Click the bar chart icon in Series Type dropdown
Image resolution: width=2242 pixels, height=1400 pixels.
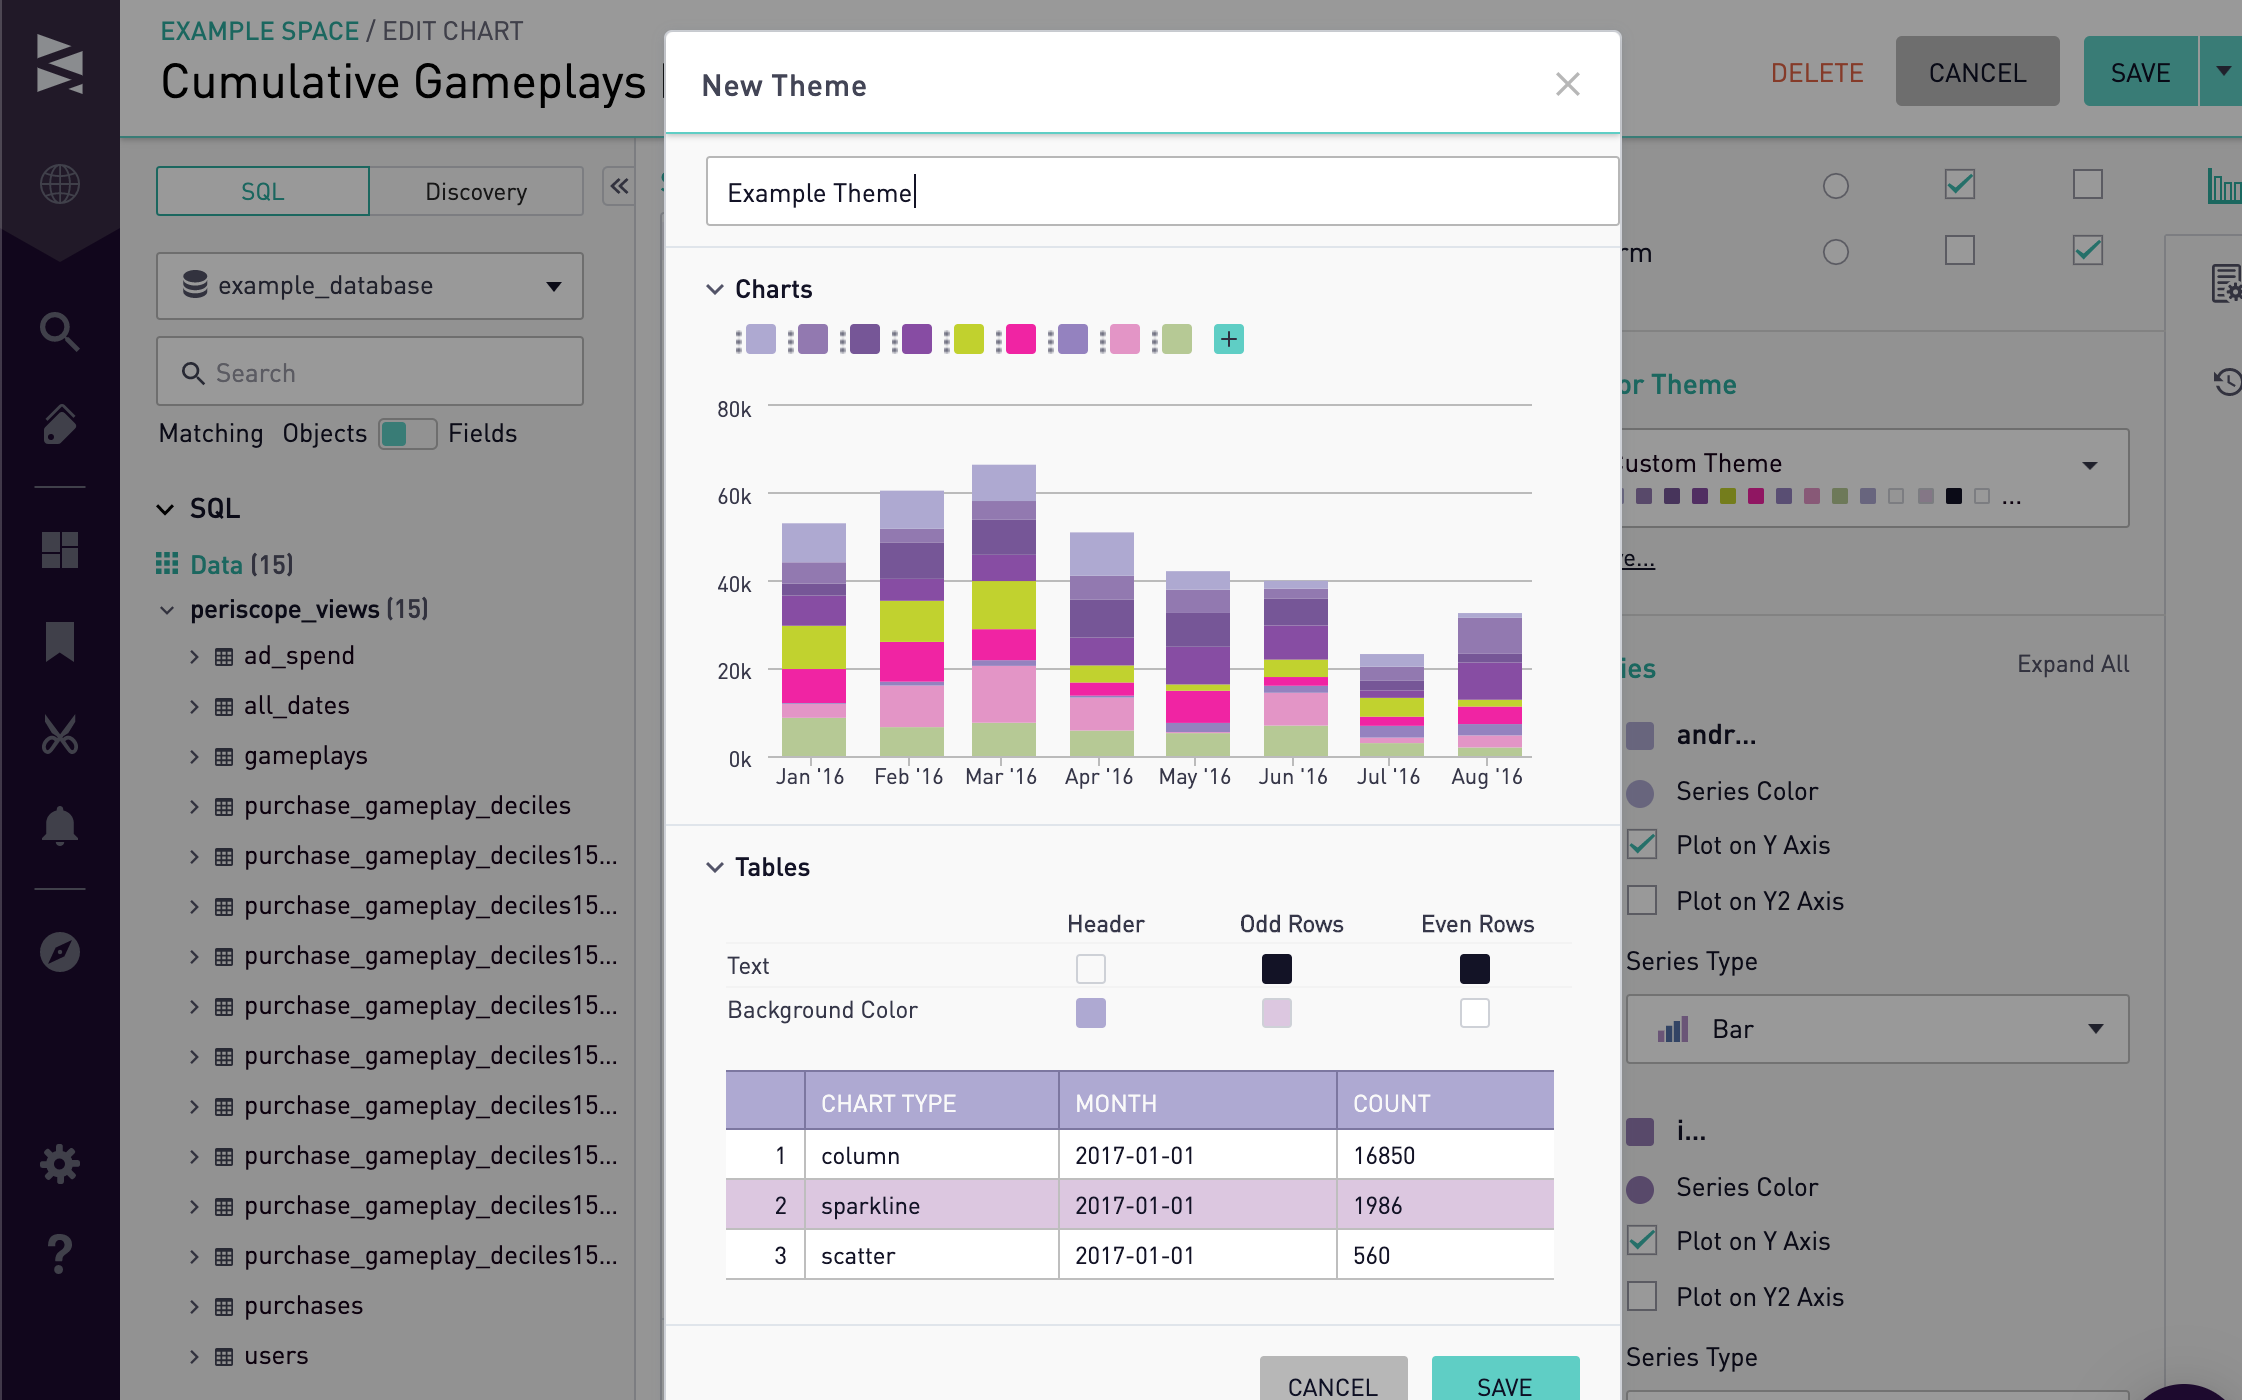coord(1673,1029)
